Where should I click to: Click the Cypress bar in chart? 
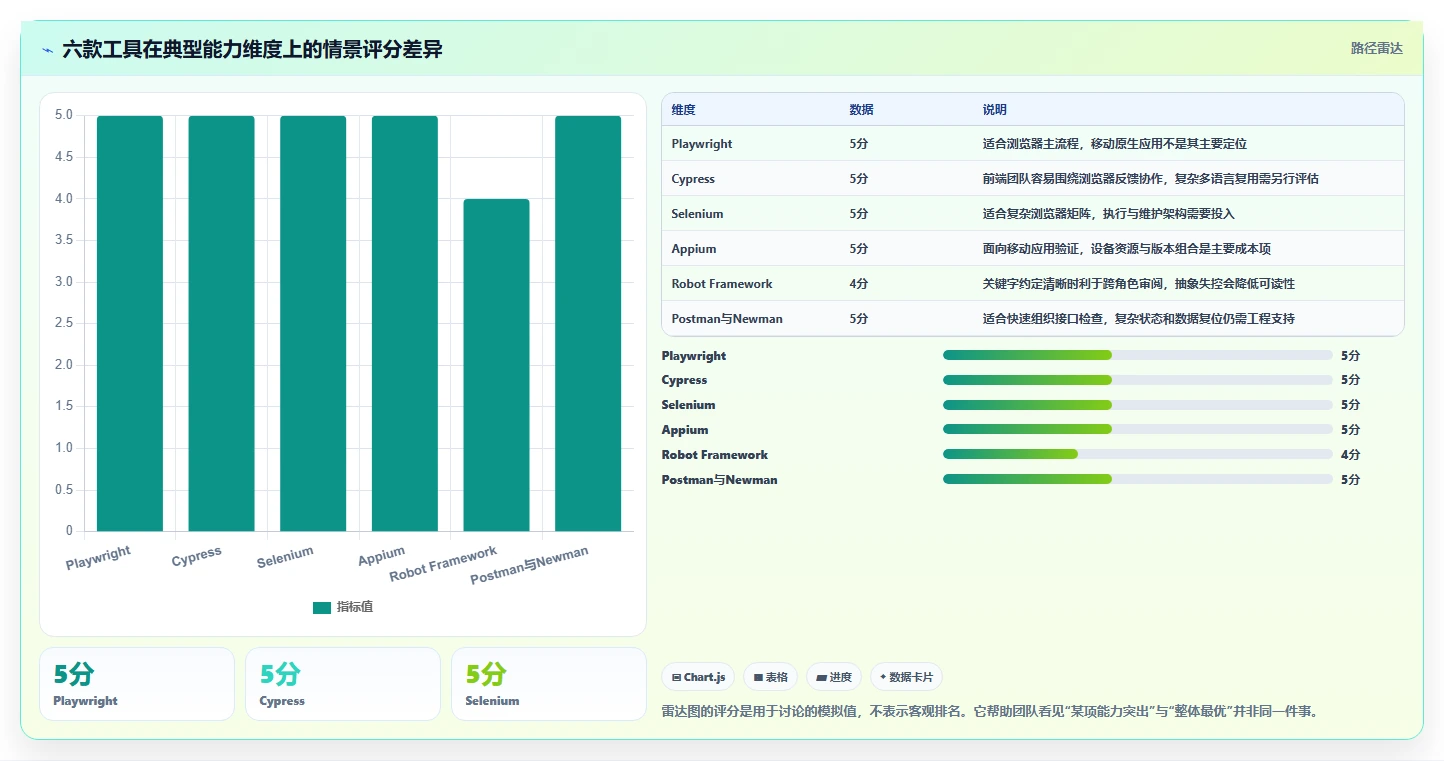(x=221, y=323)
